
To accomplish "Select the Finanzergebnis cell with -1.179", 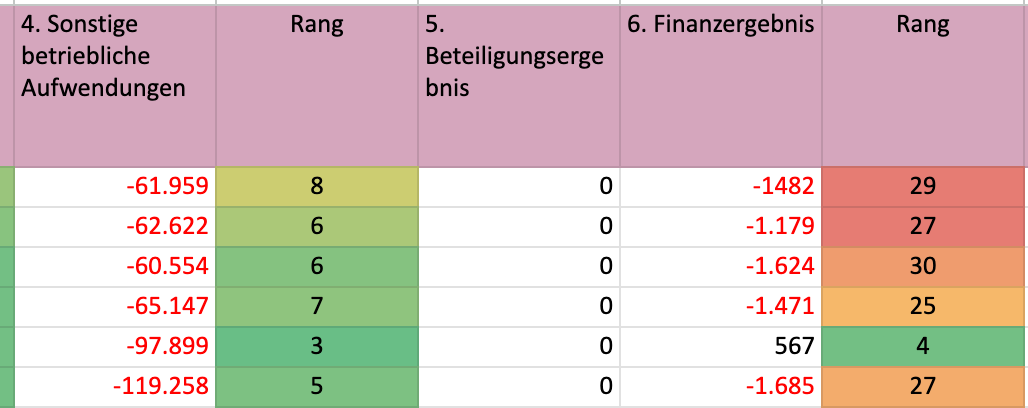I will (721, 226).
